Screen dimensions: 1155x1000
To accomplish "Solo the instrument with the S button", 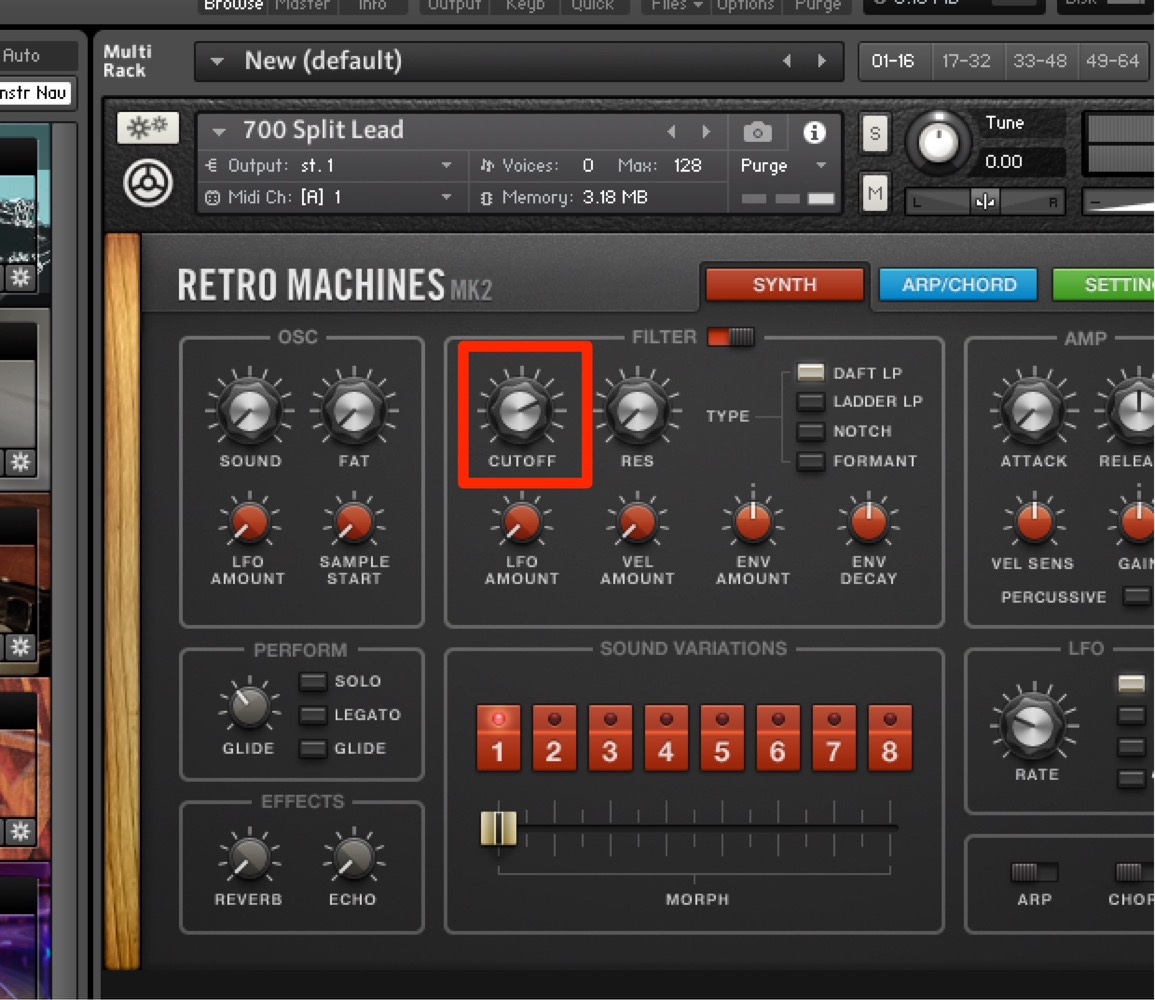I will 874,133.
